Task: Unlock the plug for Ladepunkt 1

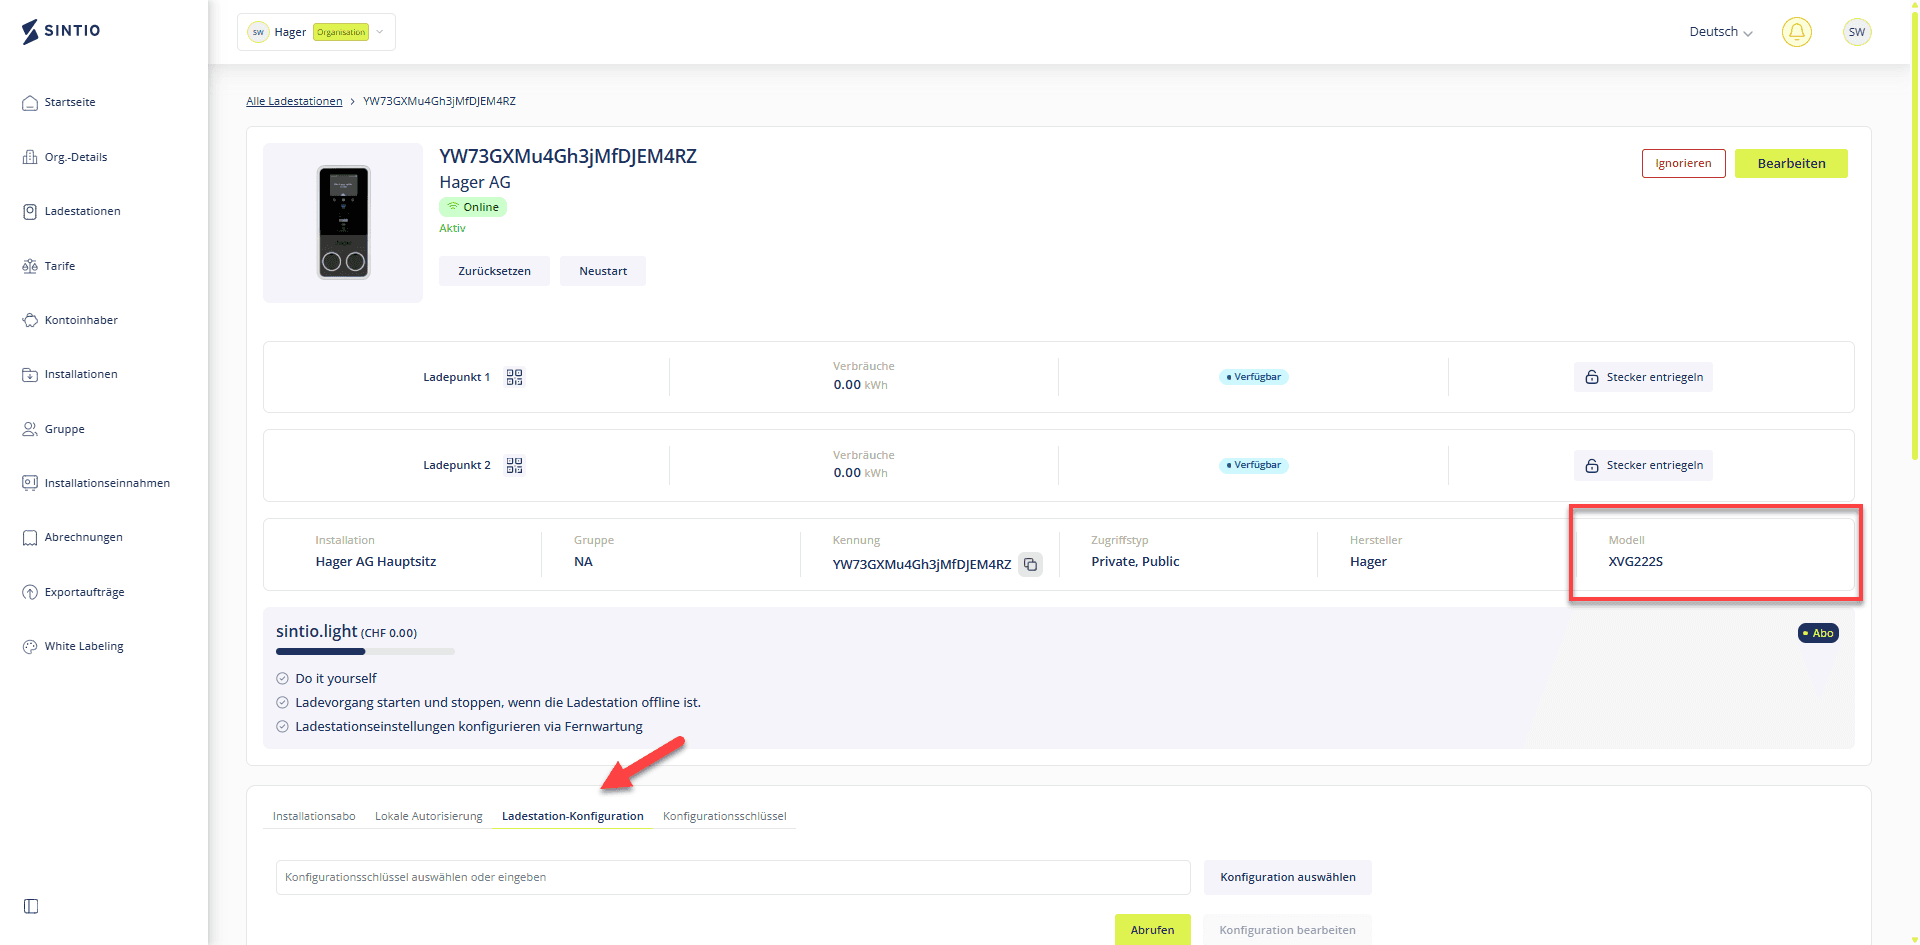Action: (1643, 377)
